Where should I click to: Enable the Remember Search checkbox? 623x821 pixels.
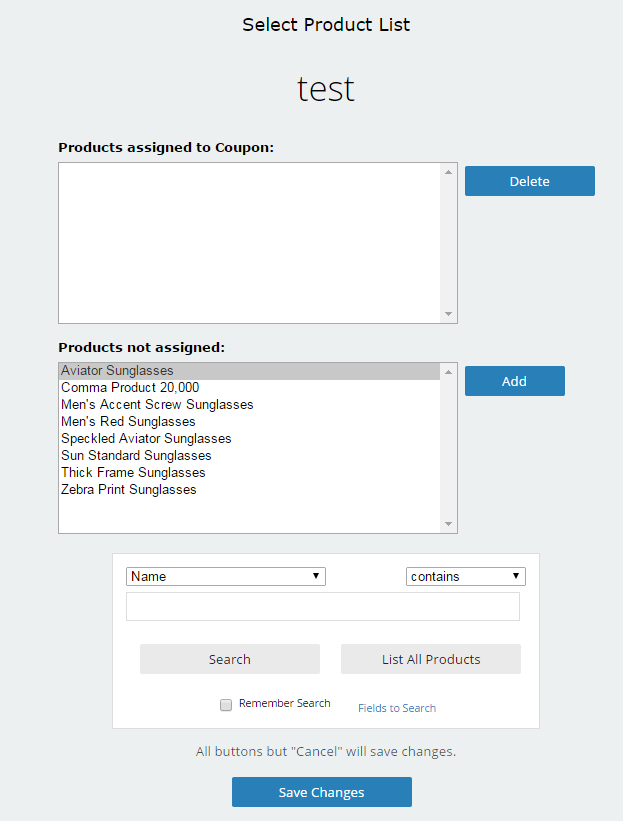coord(226,705)
